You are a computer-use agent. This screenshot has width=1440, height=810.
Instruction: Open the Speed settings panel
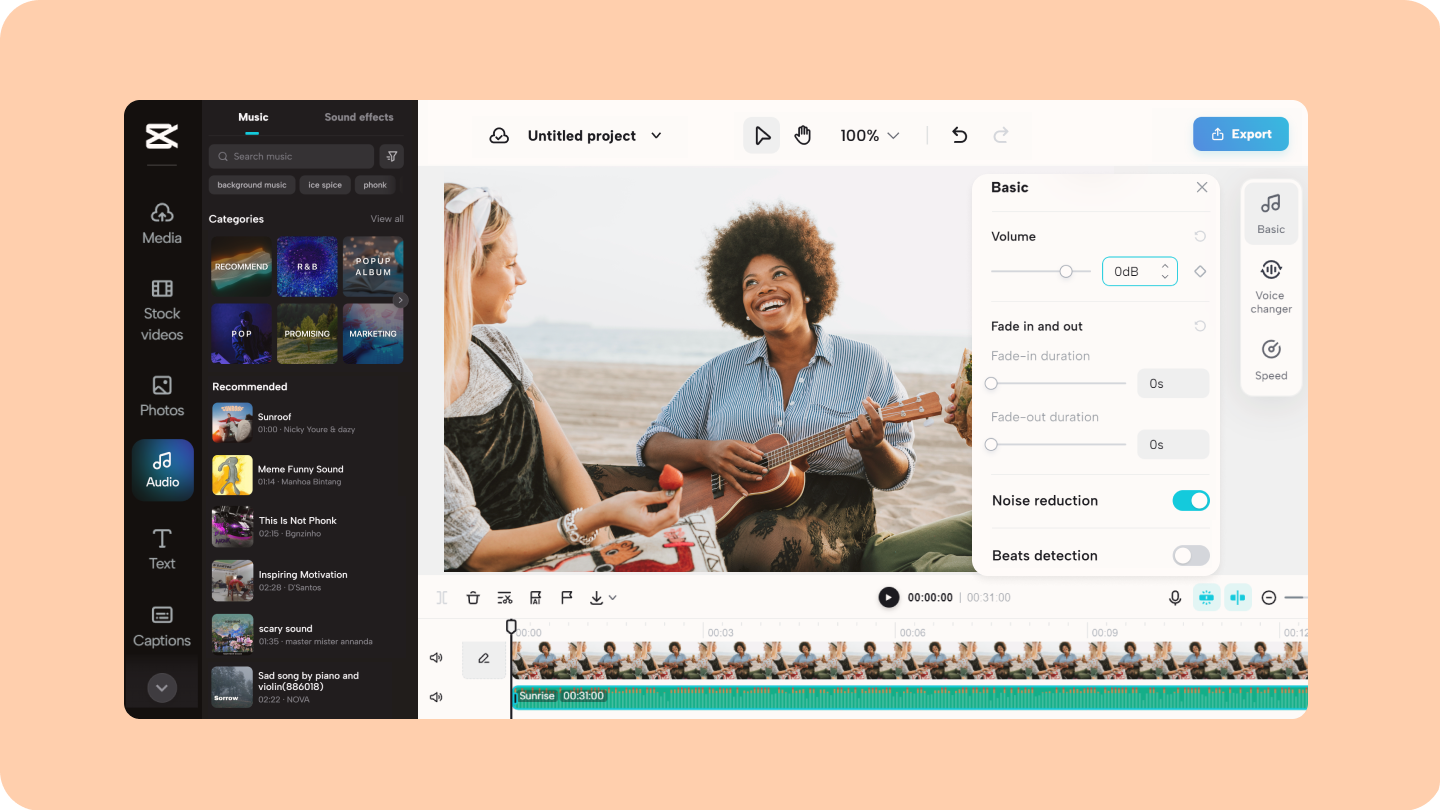click(x=1271, y=360)
